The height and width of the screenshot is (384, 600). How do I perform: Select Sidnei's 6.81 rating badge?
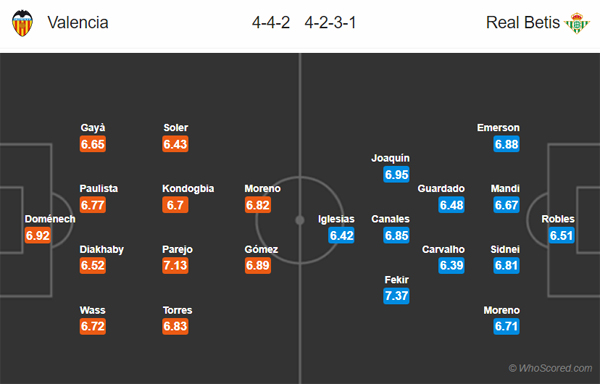click(506, 265)
